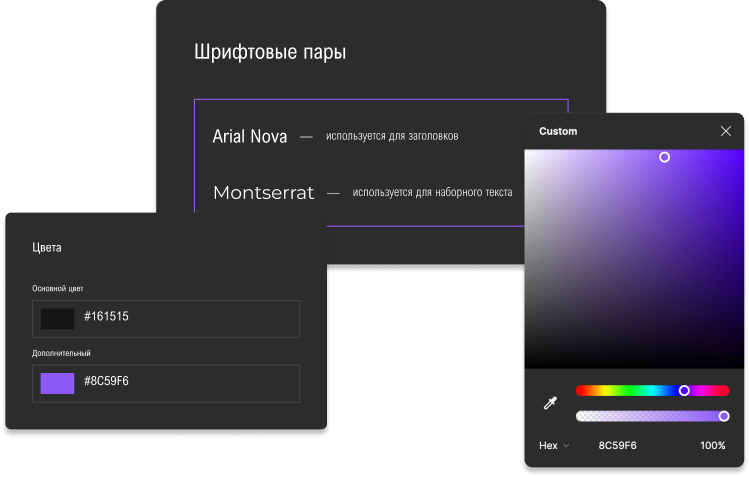Click the "Шрифтовые пары" heading
The height and width of the screenshot is (477, 749).
pyautogui.click(x=270, y=52)
